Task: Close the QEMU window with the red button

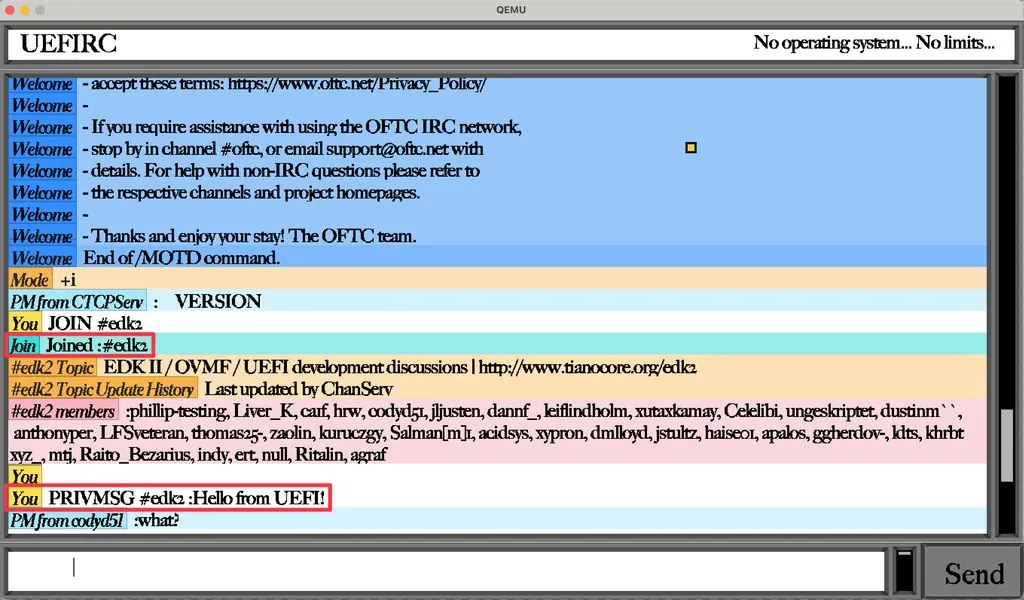Action: coord(12,9)
